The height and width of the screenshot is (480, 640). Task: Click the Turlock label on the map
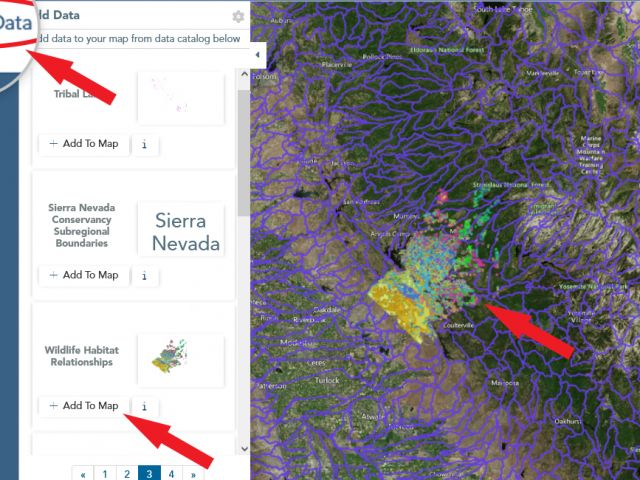click(327, 380)
